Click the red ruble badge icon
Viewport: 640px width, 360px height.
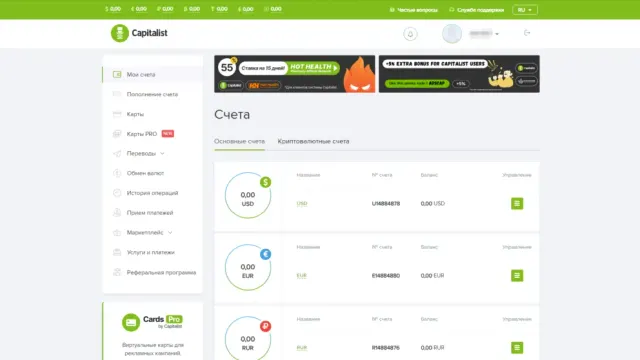click(265, 326)
